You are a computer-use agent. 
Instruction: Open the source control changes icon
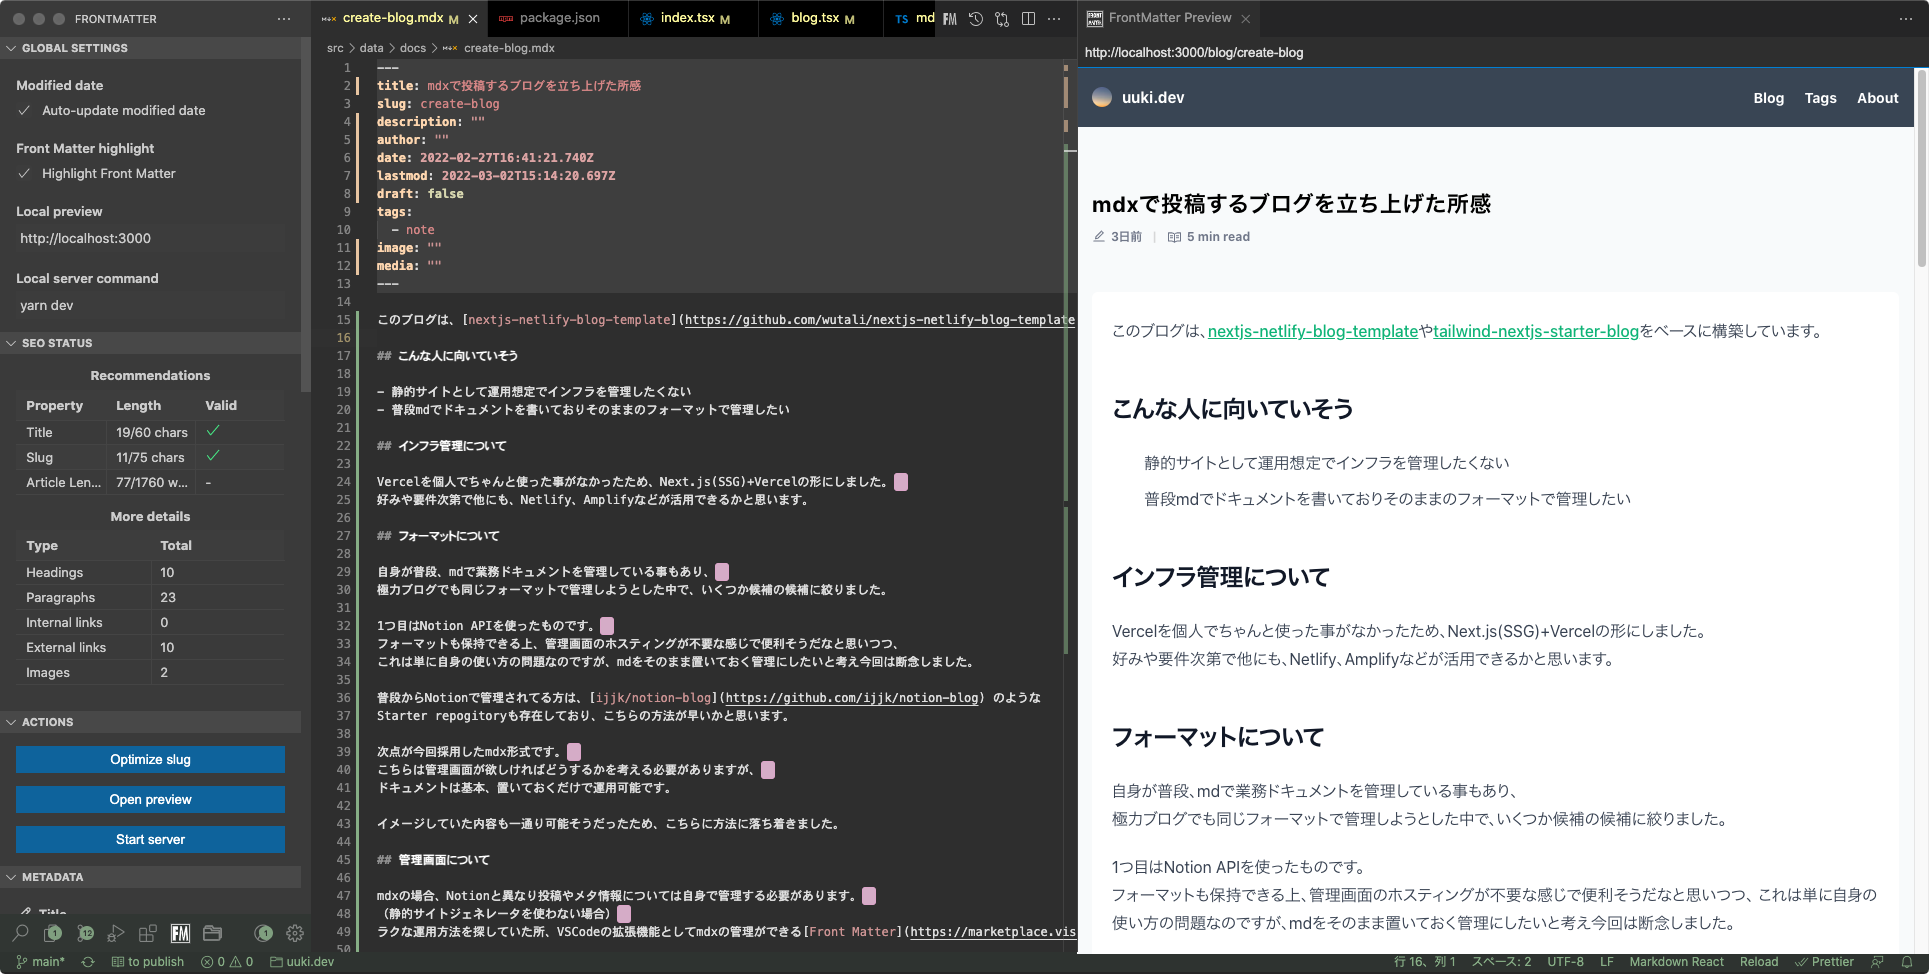tap(1002, 19)
